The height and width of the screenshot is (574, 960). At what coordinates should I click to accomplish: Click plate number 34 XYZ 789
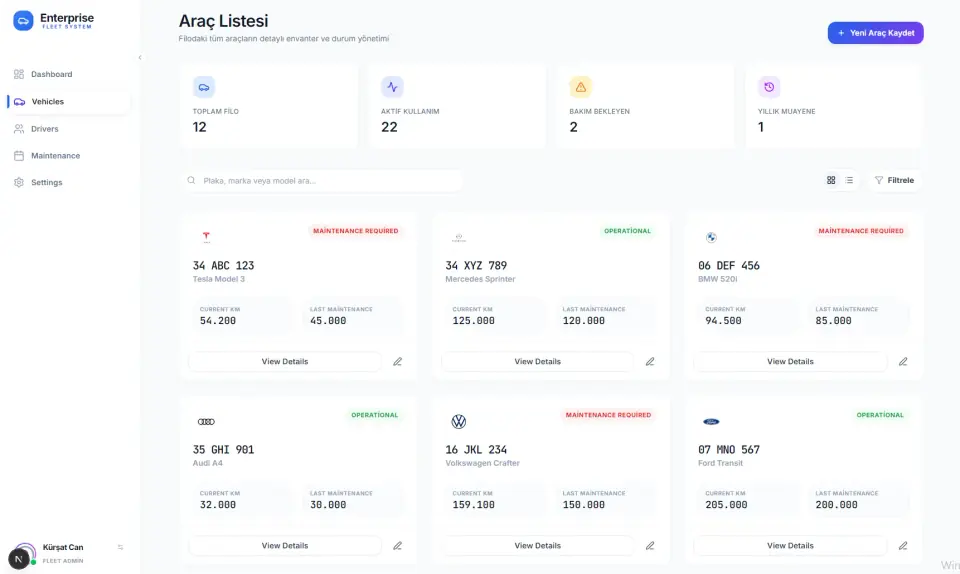[x=476, y=266]
